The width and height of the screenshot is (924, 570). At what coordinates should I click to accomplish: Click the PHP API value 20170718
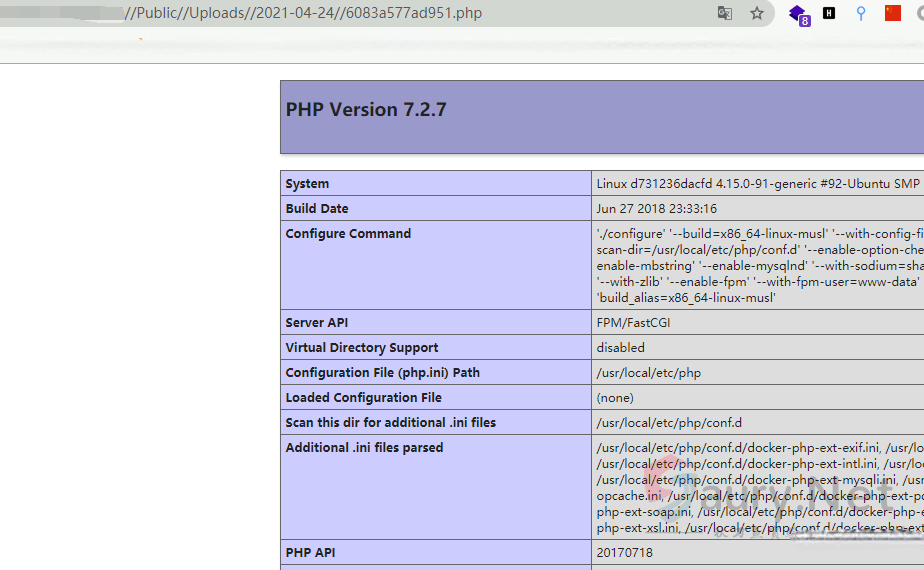(624, 553)
